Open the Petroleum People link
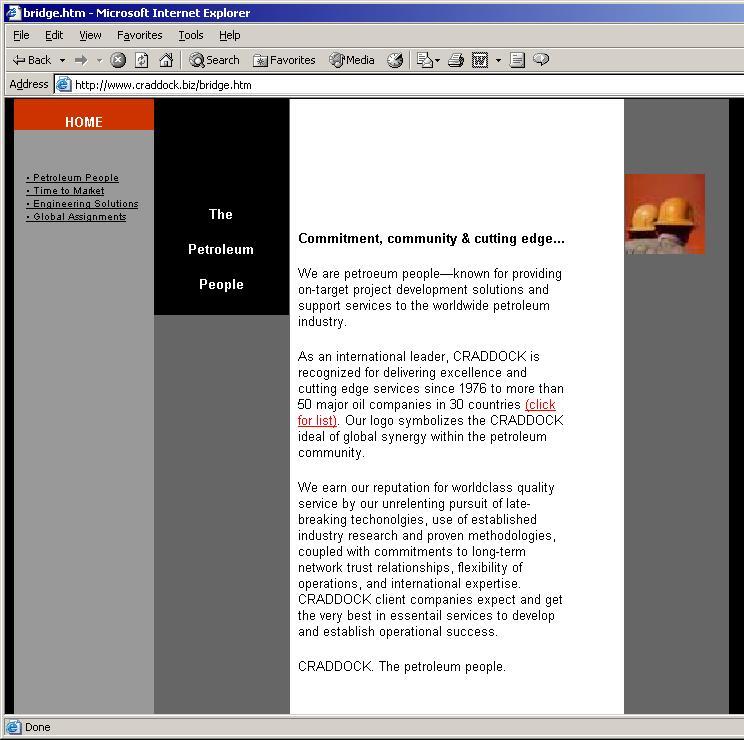 pos(72,178)
